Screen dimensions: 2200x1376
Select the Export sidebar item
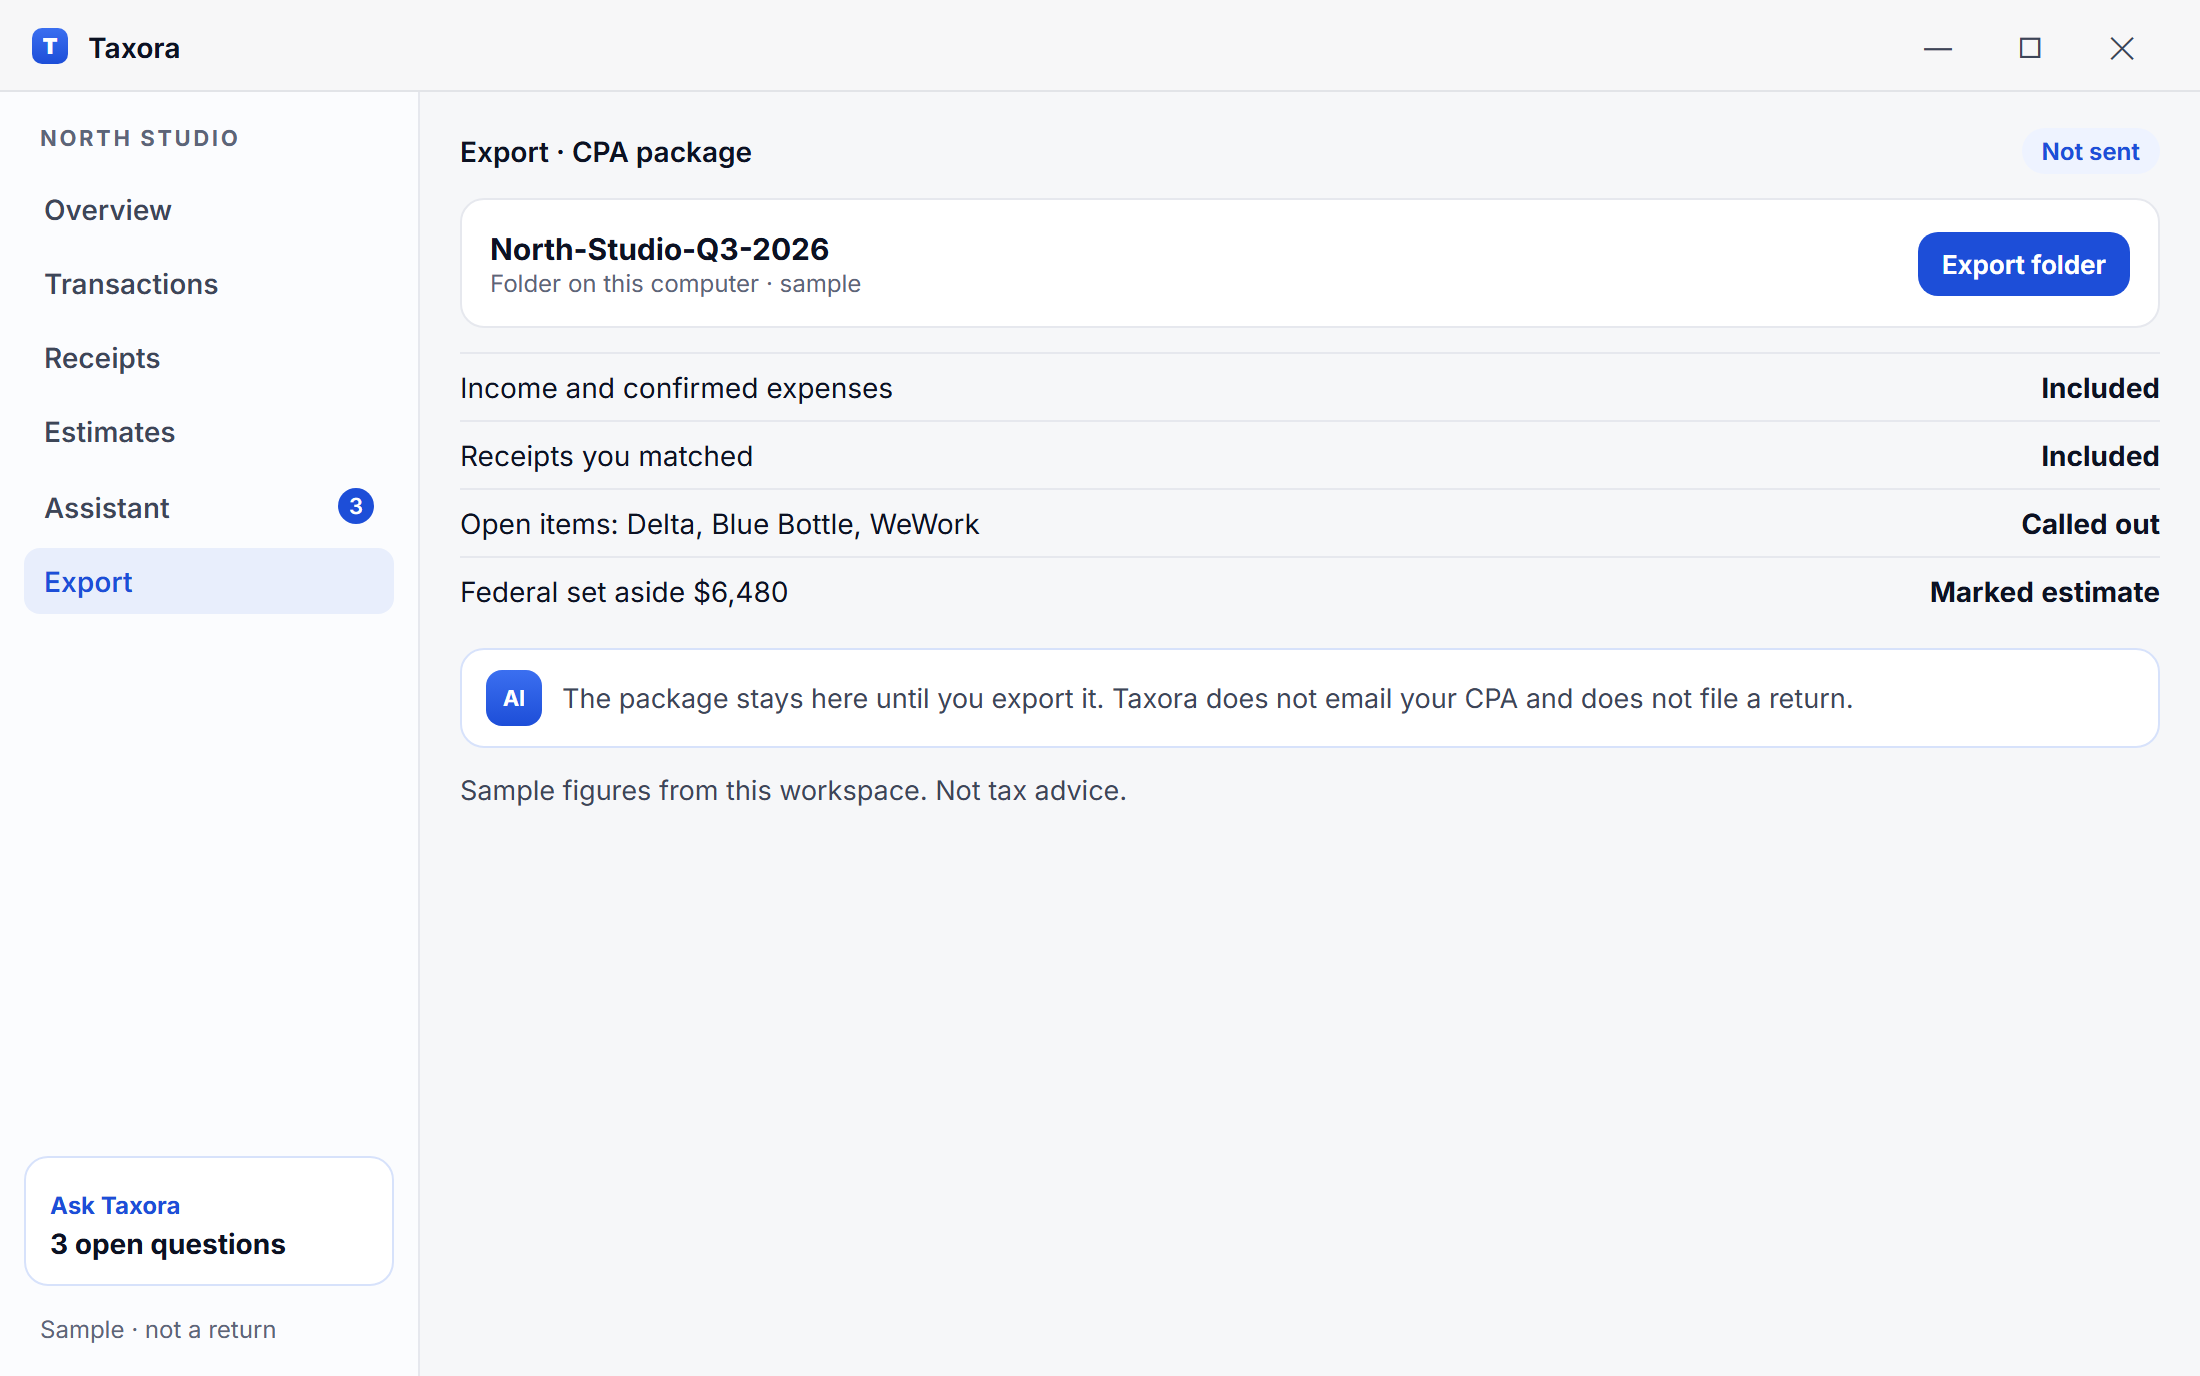tap(209, 581)
